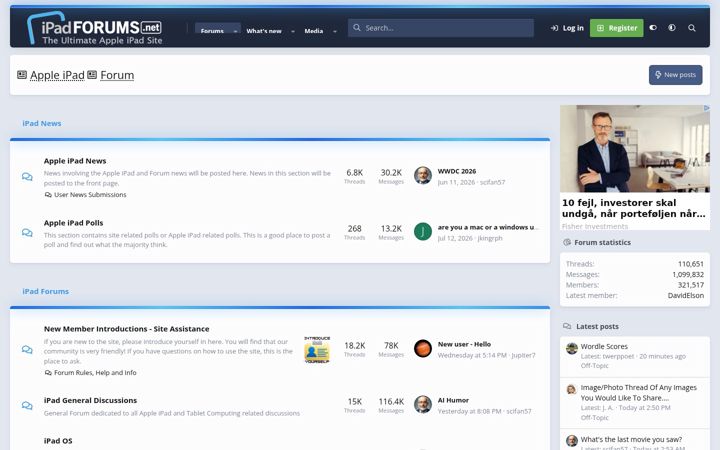Image resolution: width=720 pixels, height=450 pixels.
Task: Click the Apple iPad Polls chat icon
Action: [27, 233]
